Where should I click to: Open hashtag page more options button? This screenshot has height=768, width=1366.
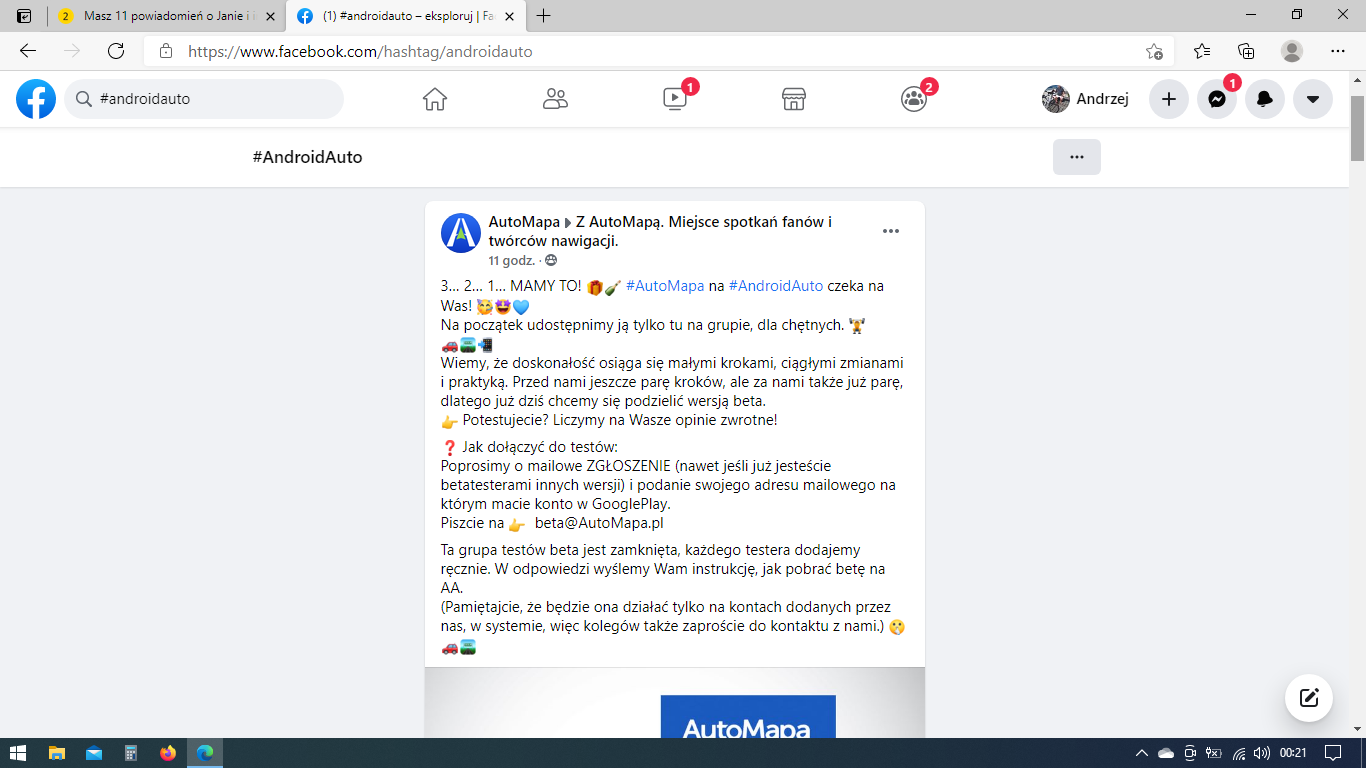[x=1077, y=157]
